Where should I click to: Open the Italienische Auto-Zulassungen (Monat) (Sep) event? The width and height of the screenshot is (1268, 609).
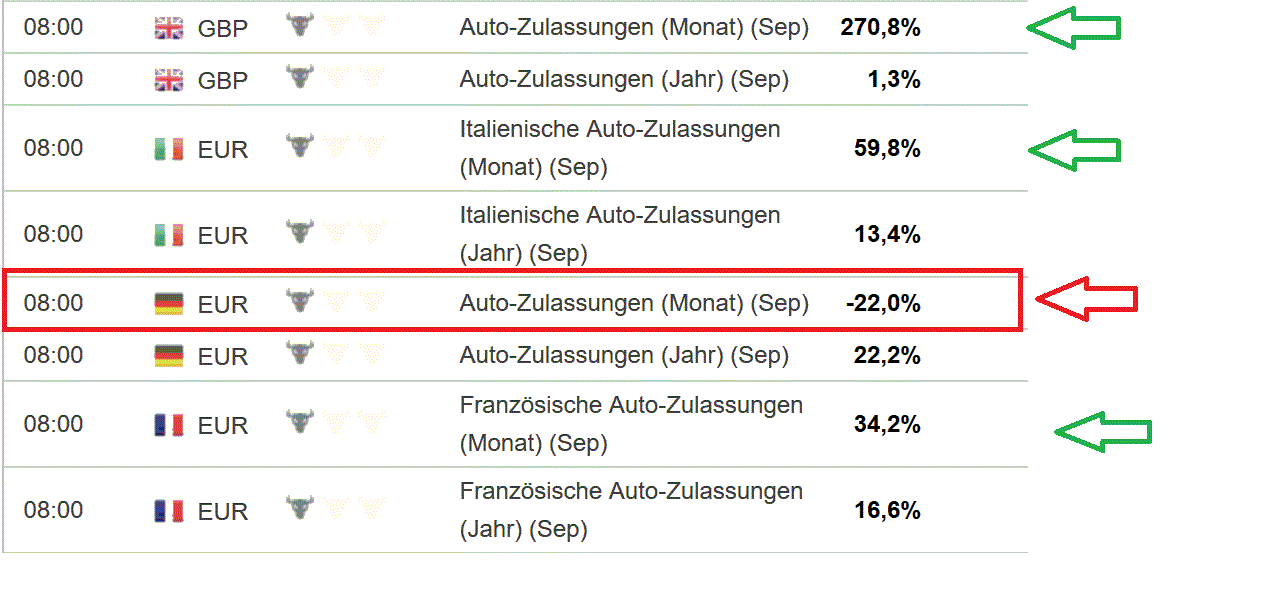(620, 148)
